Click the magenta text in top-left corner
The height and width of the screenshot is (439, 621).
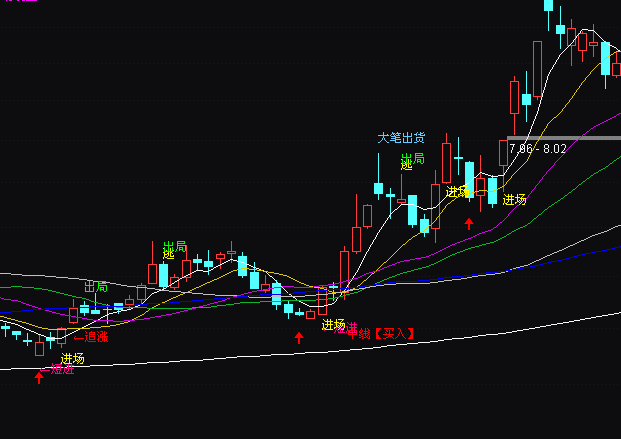pyautogui.click(x=18, y=2)
